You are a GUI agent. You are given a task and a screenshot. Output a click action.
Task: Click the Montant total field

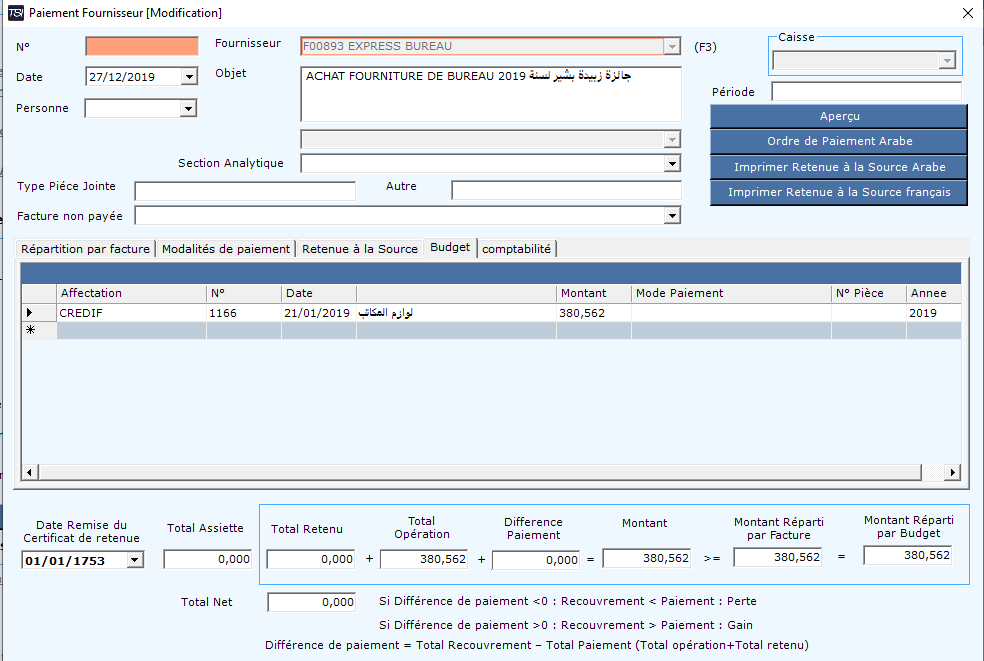click(646, 558)
